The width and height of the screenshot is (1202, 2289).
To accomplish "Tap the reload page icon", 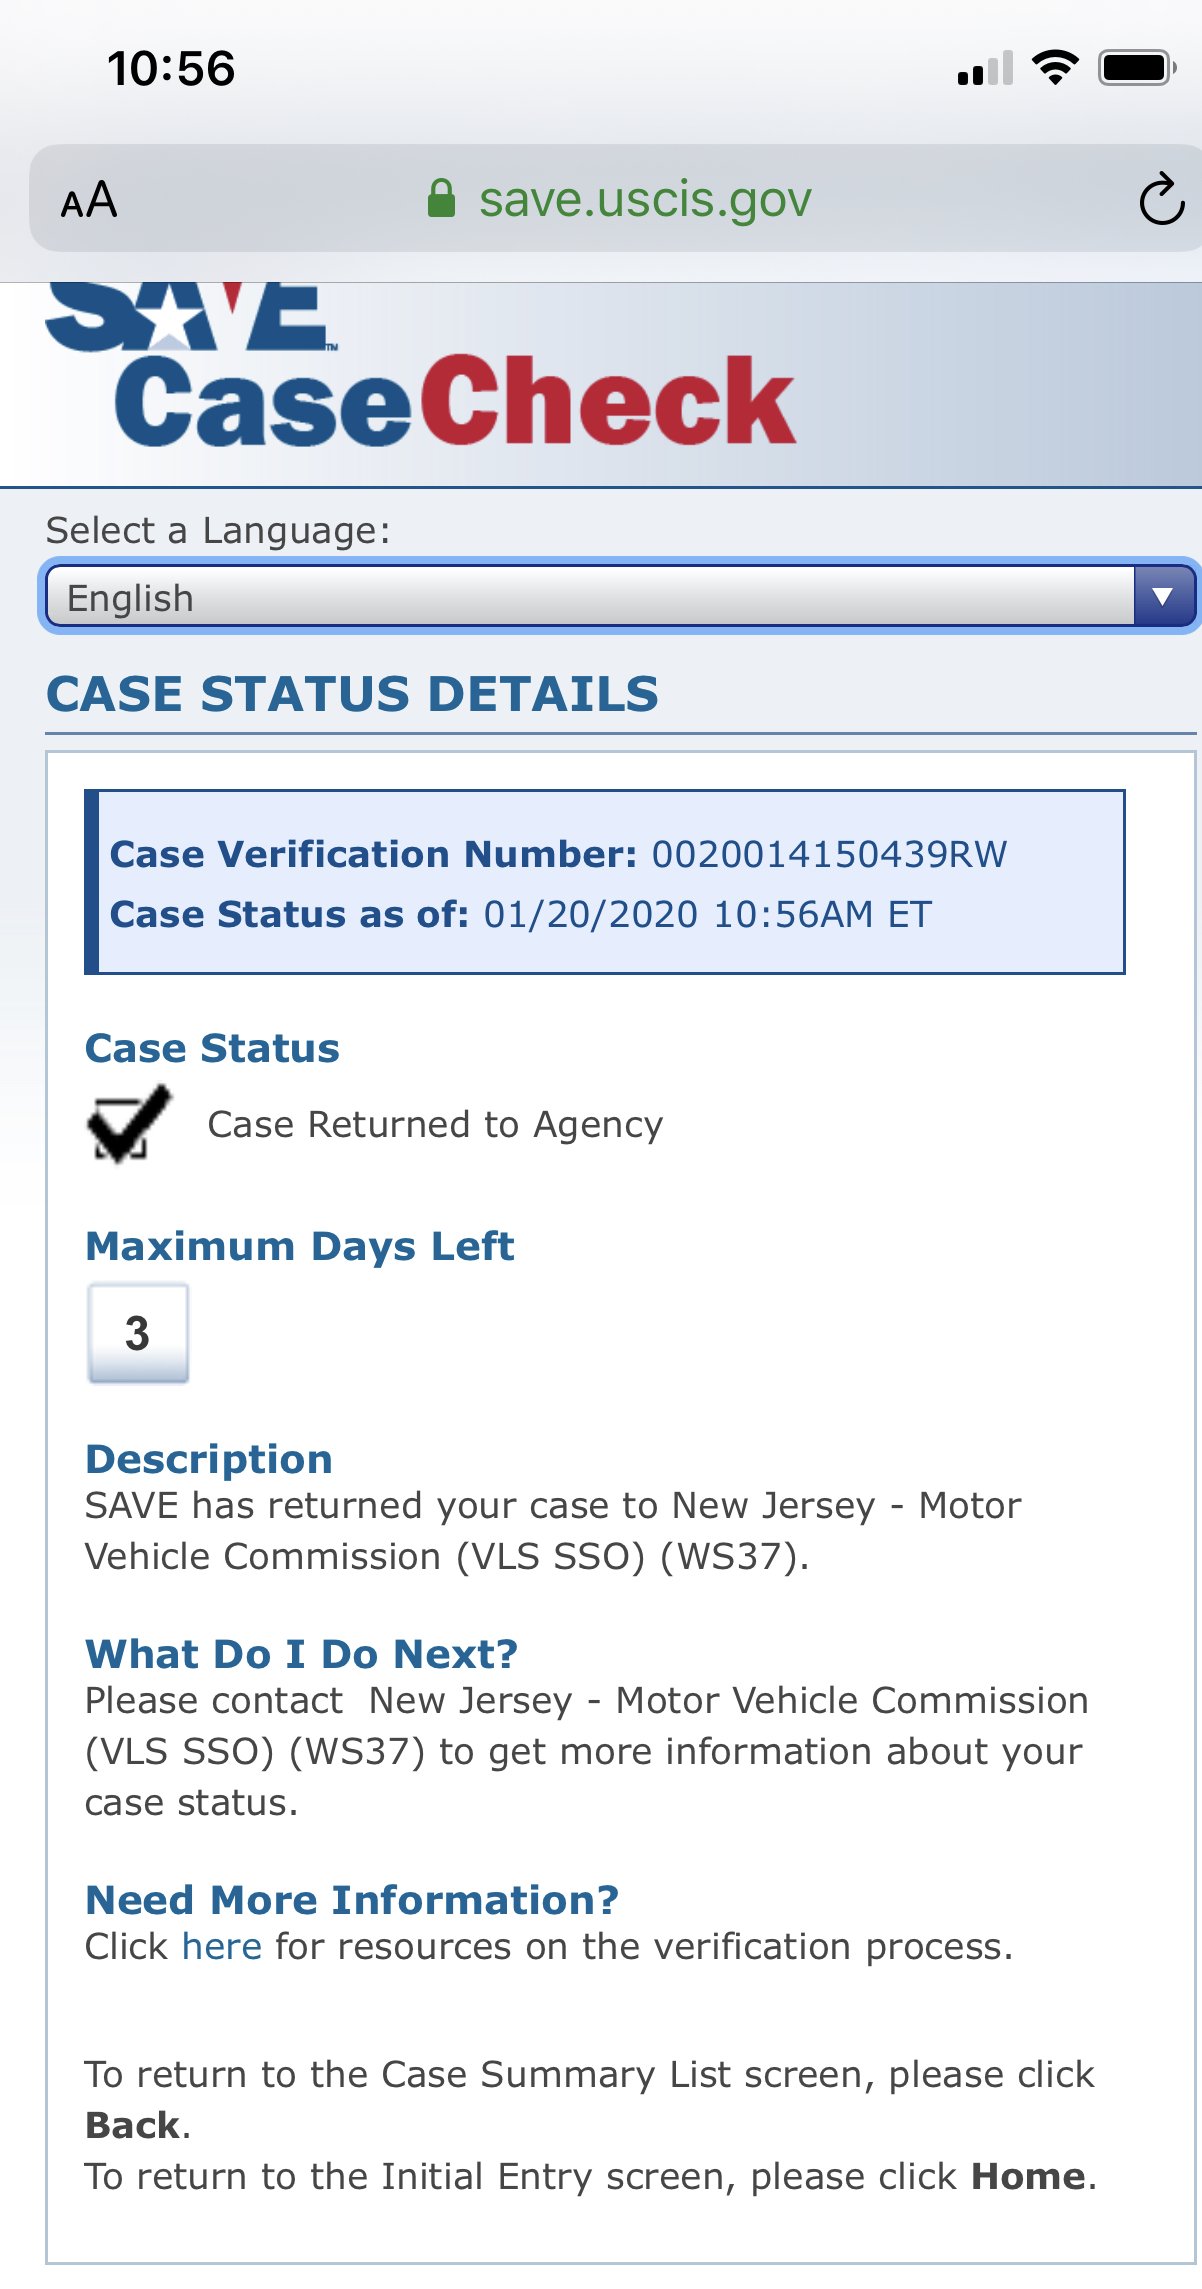I will click(1161, 200).
